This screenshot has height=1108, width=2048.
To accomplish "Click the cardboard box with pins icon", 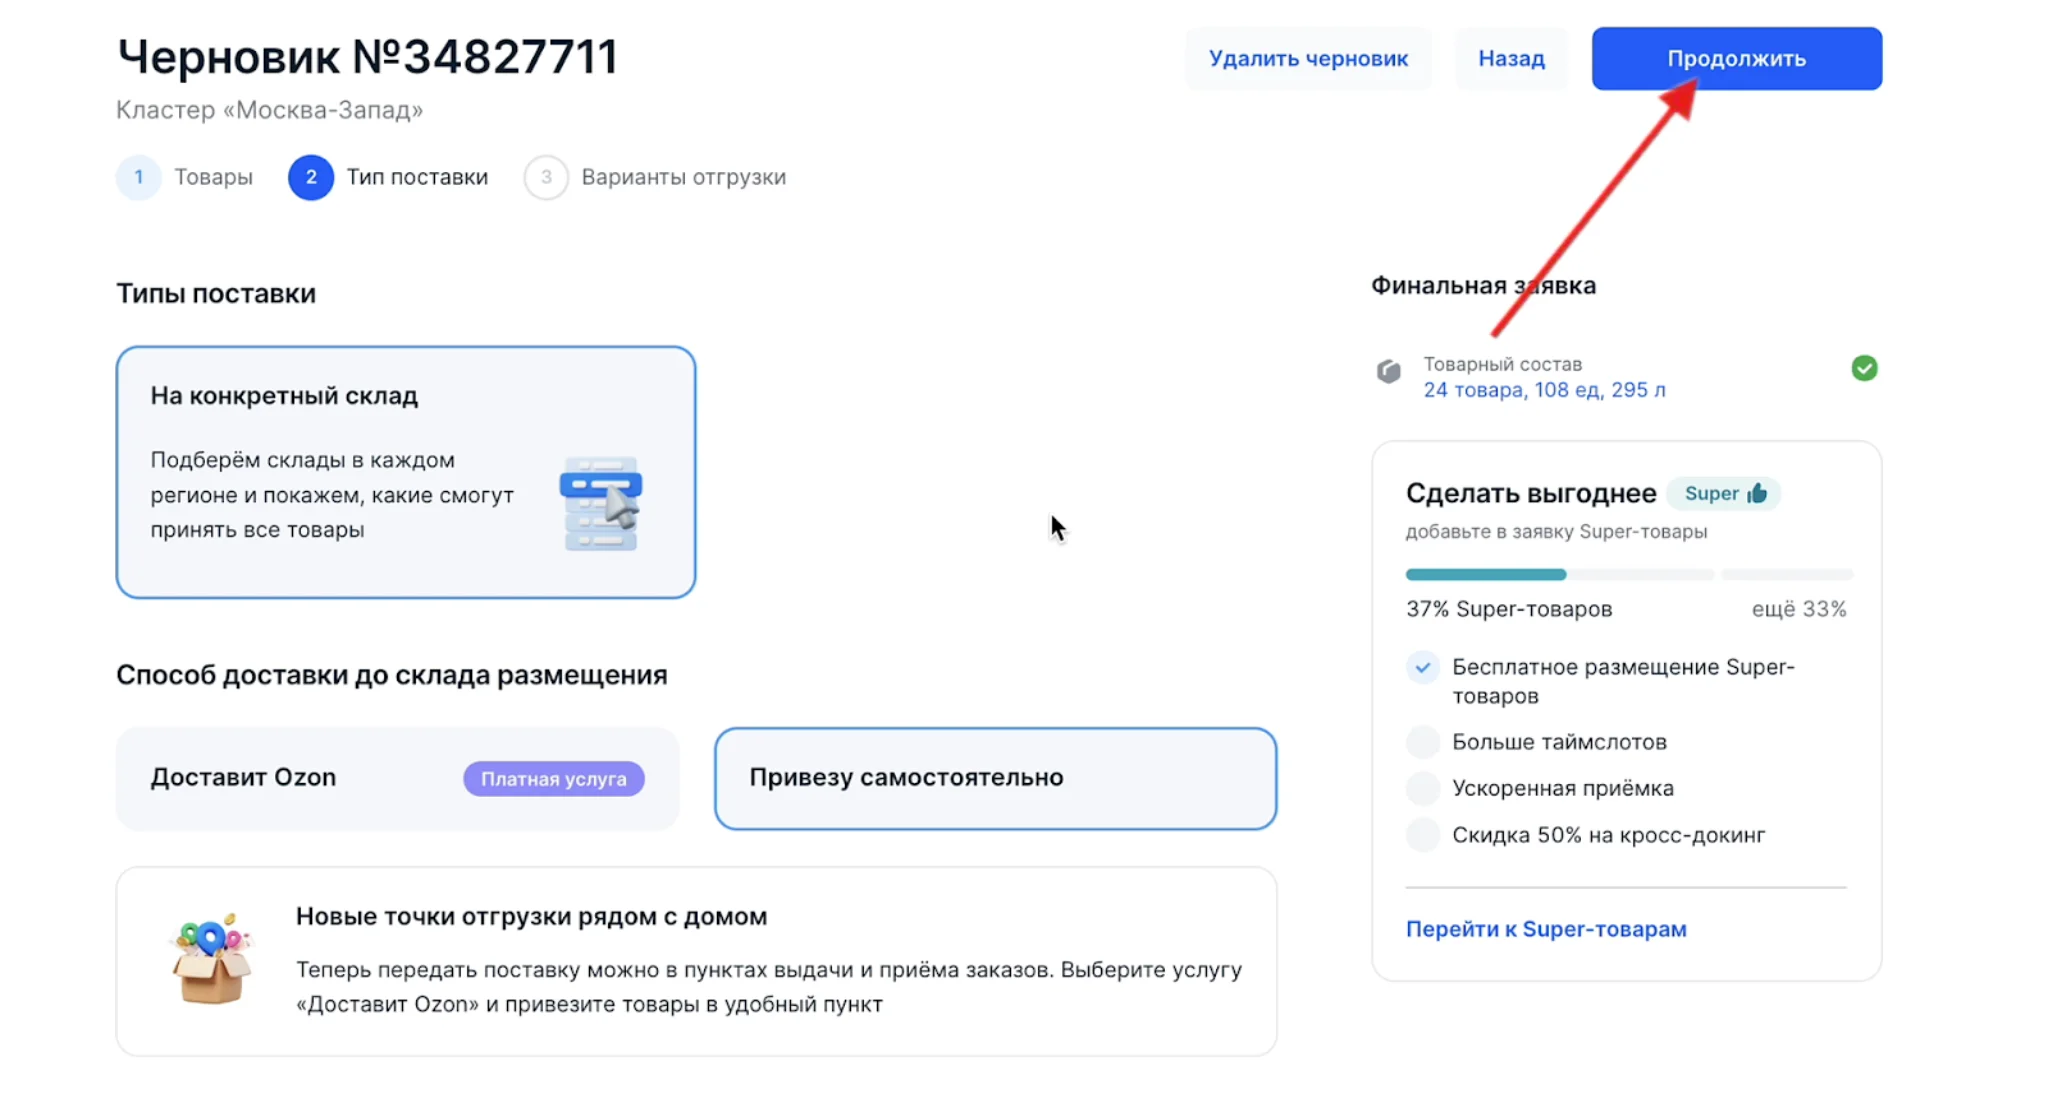I will 211,959.
